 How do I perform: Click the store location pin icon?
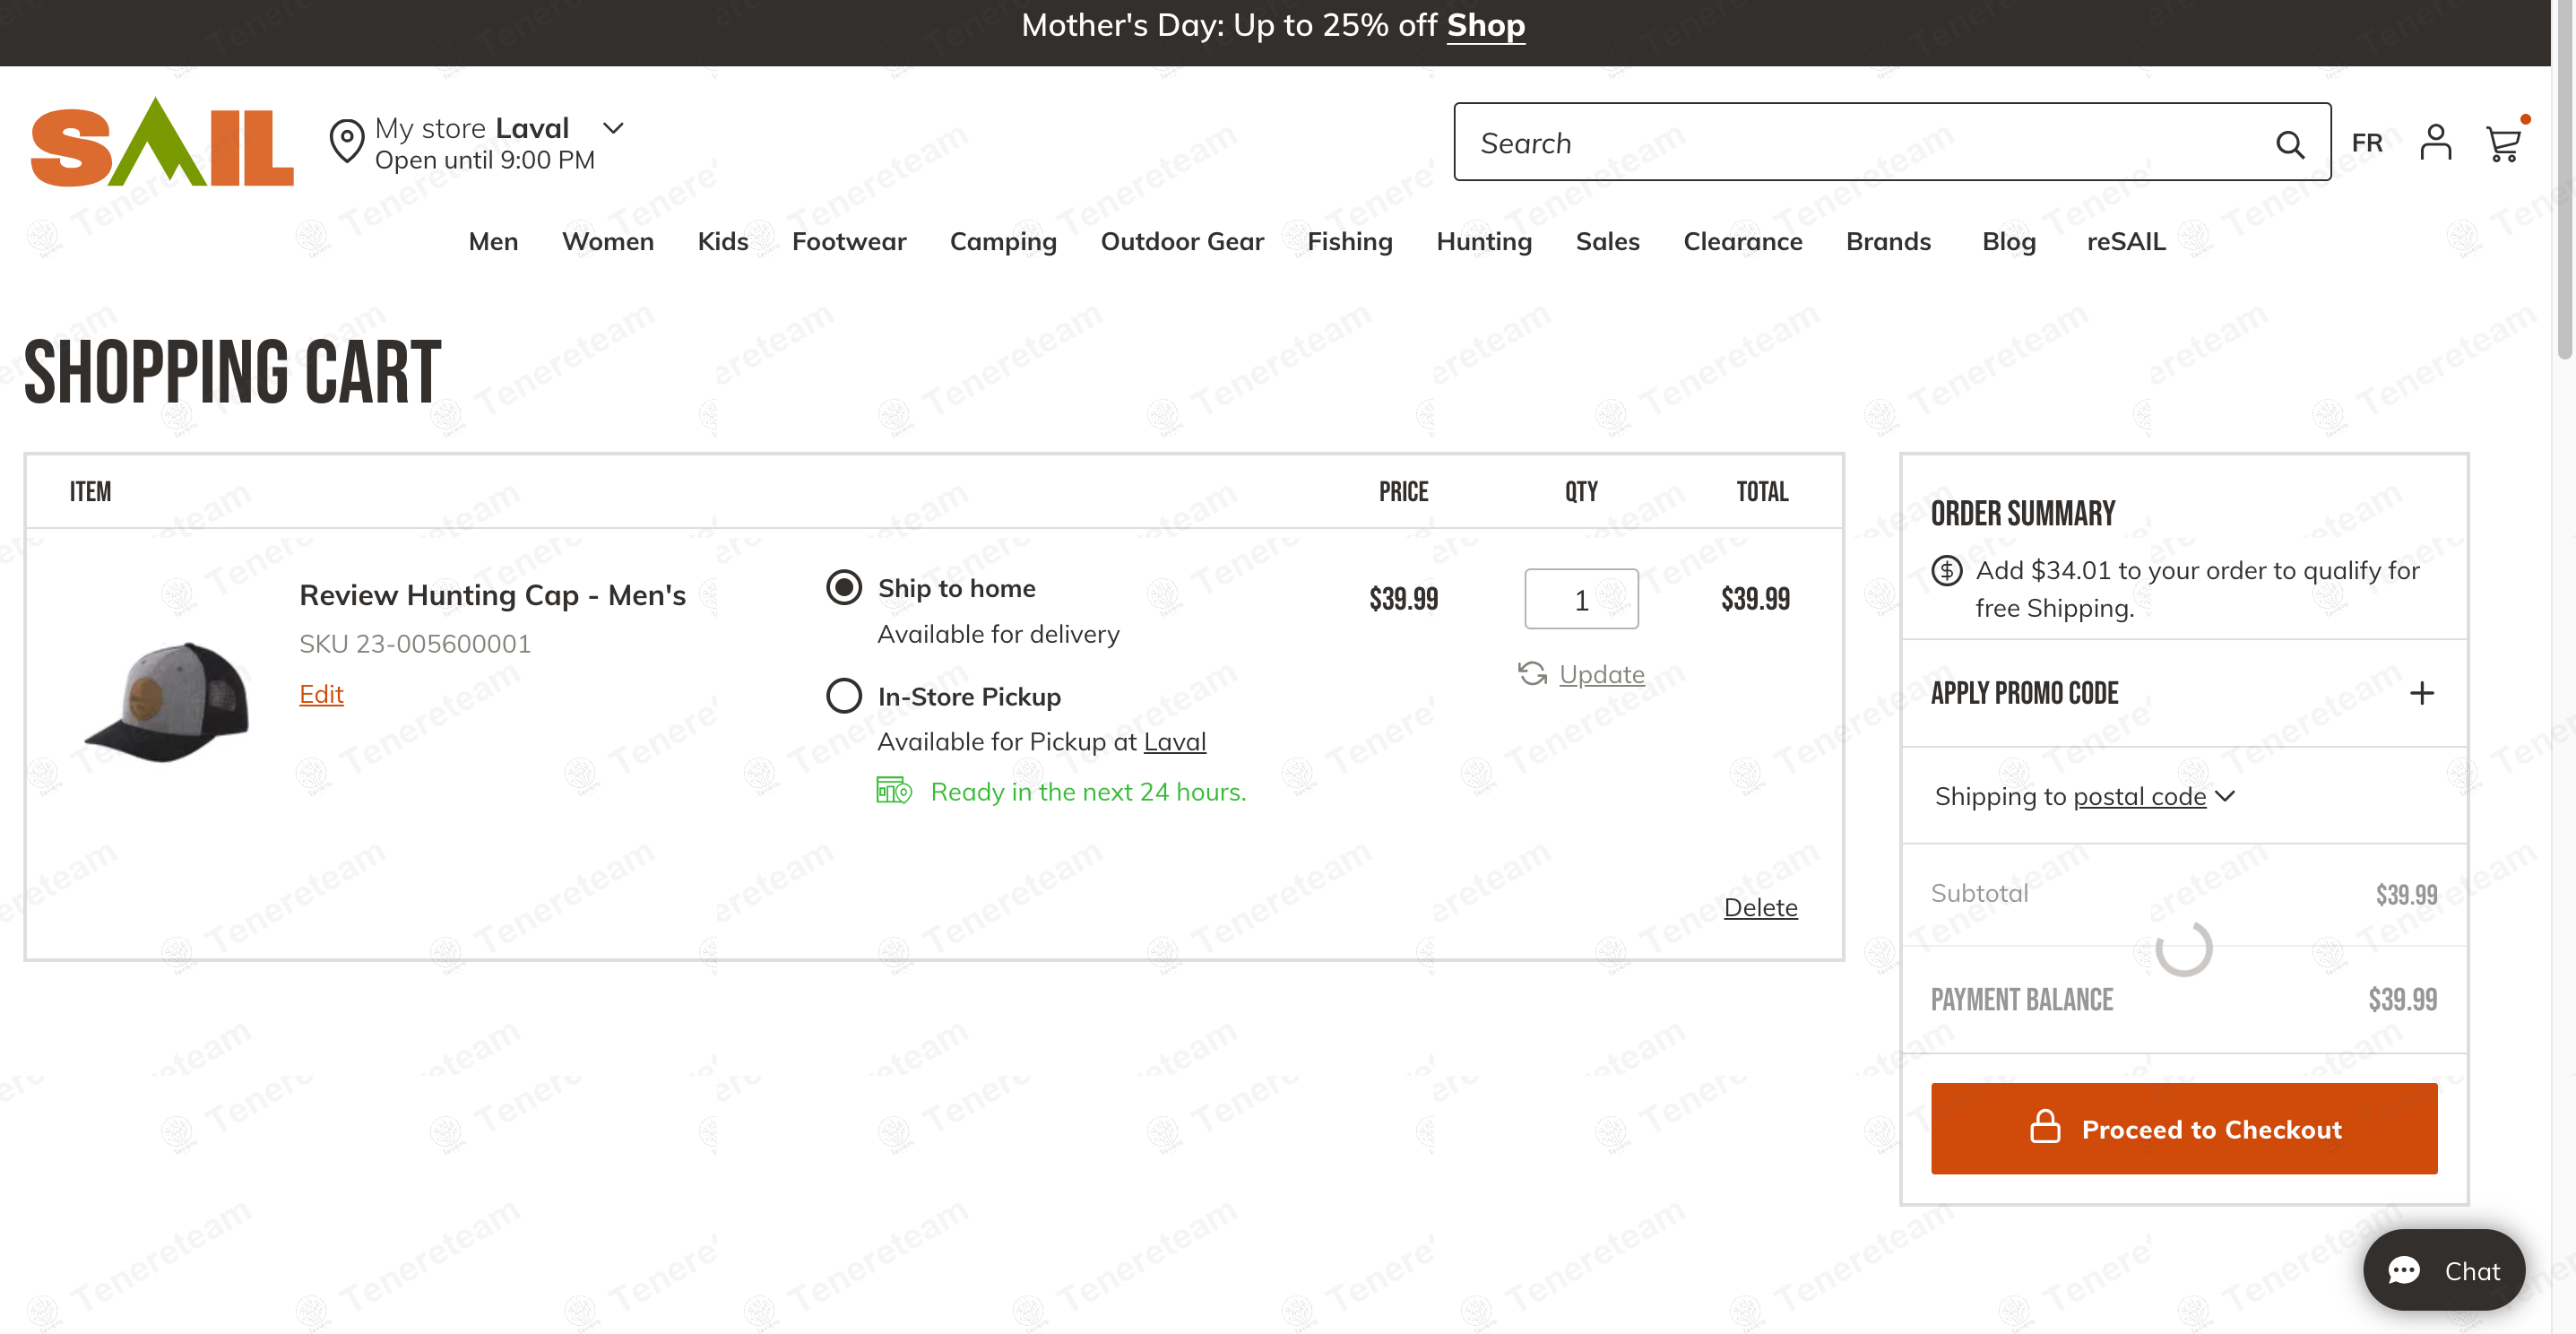(x=346, y=141)
